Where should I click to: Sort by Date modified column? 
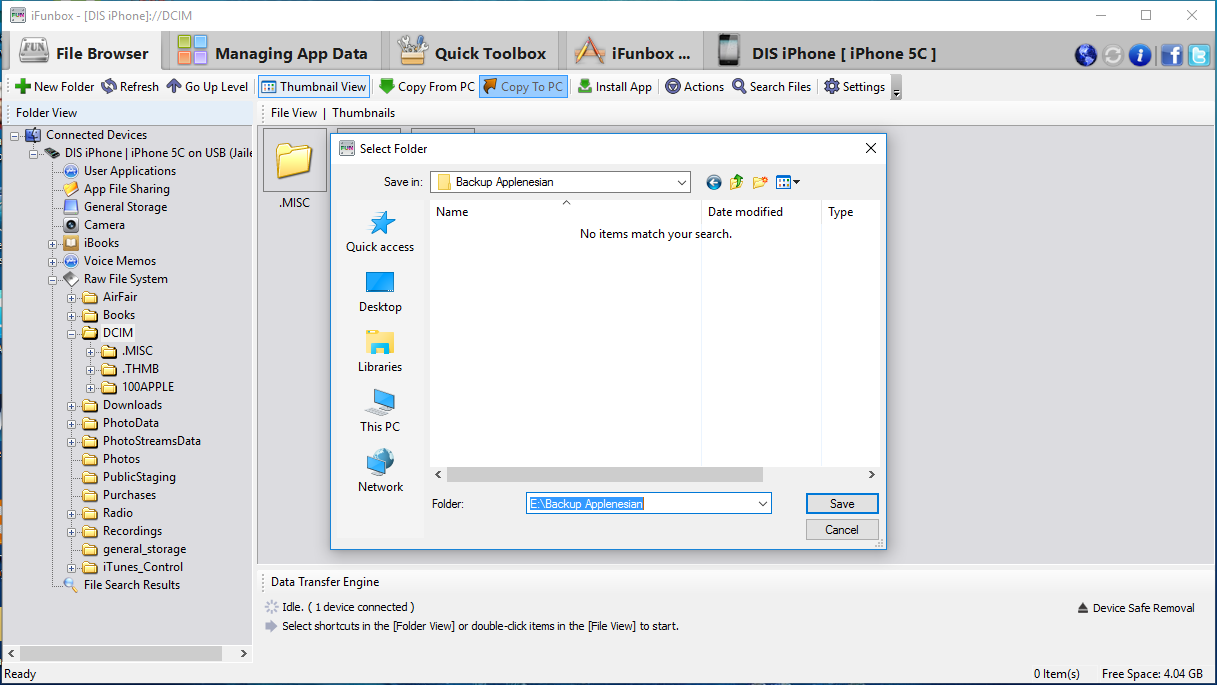761,212
